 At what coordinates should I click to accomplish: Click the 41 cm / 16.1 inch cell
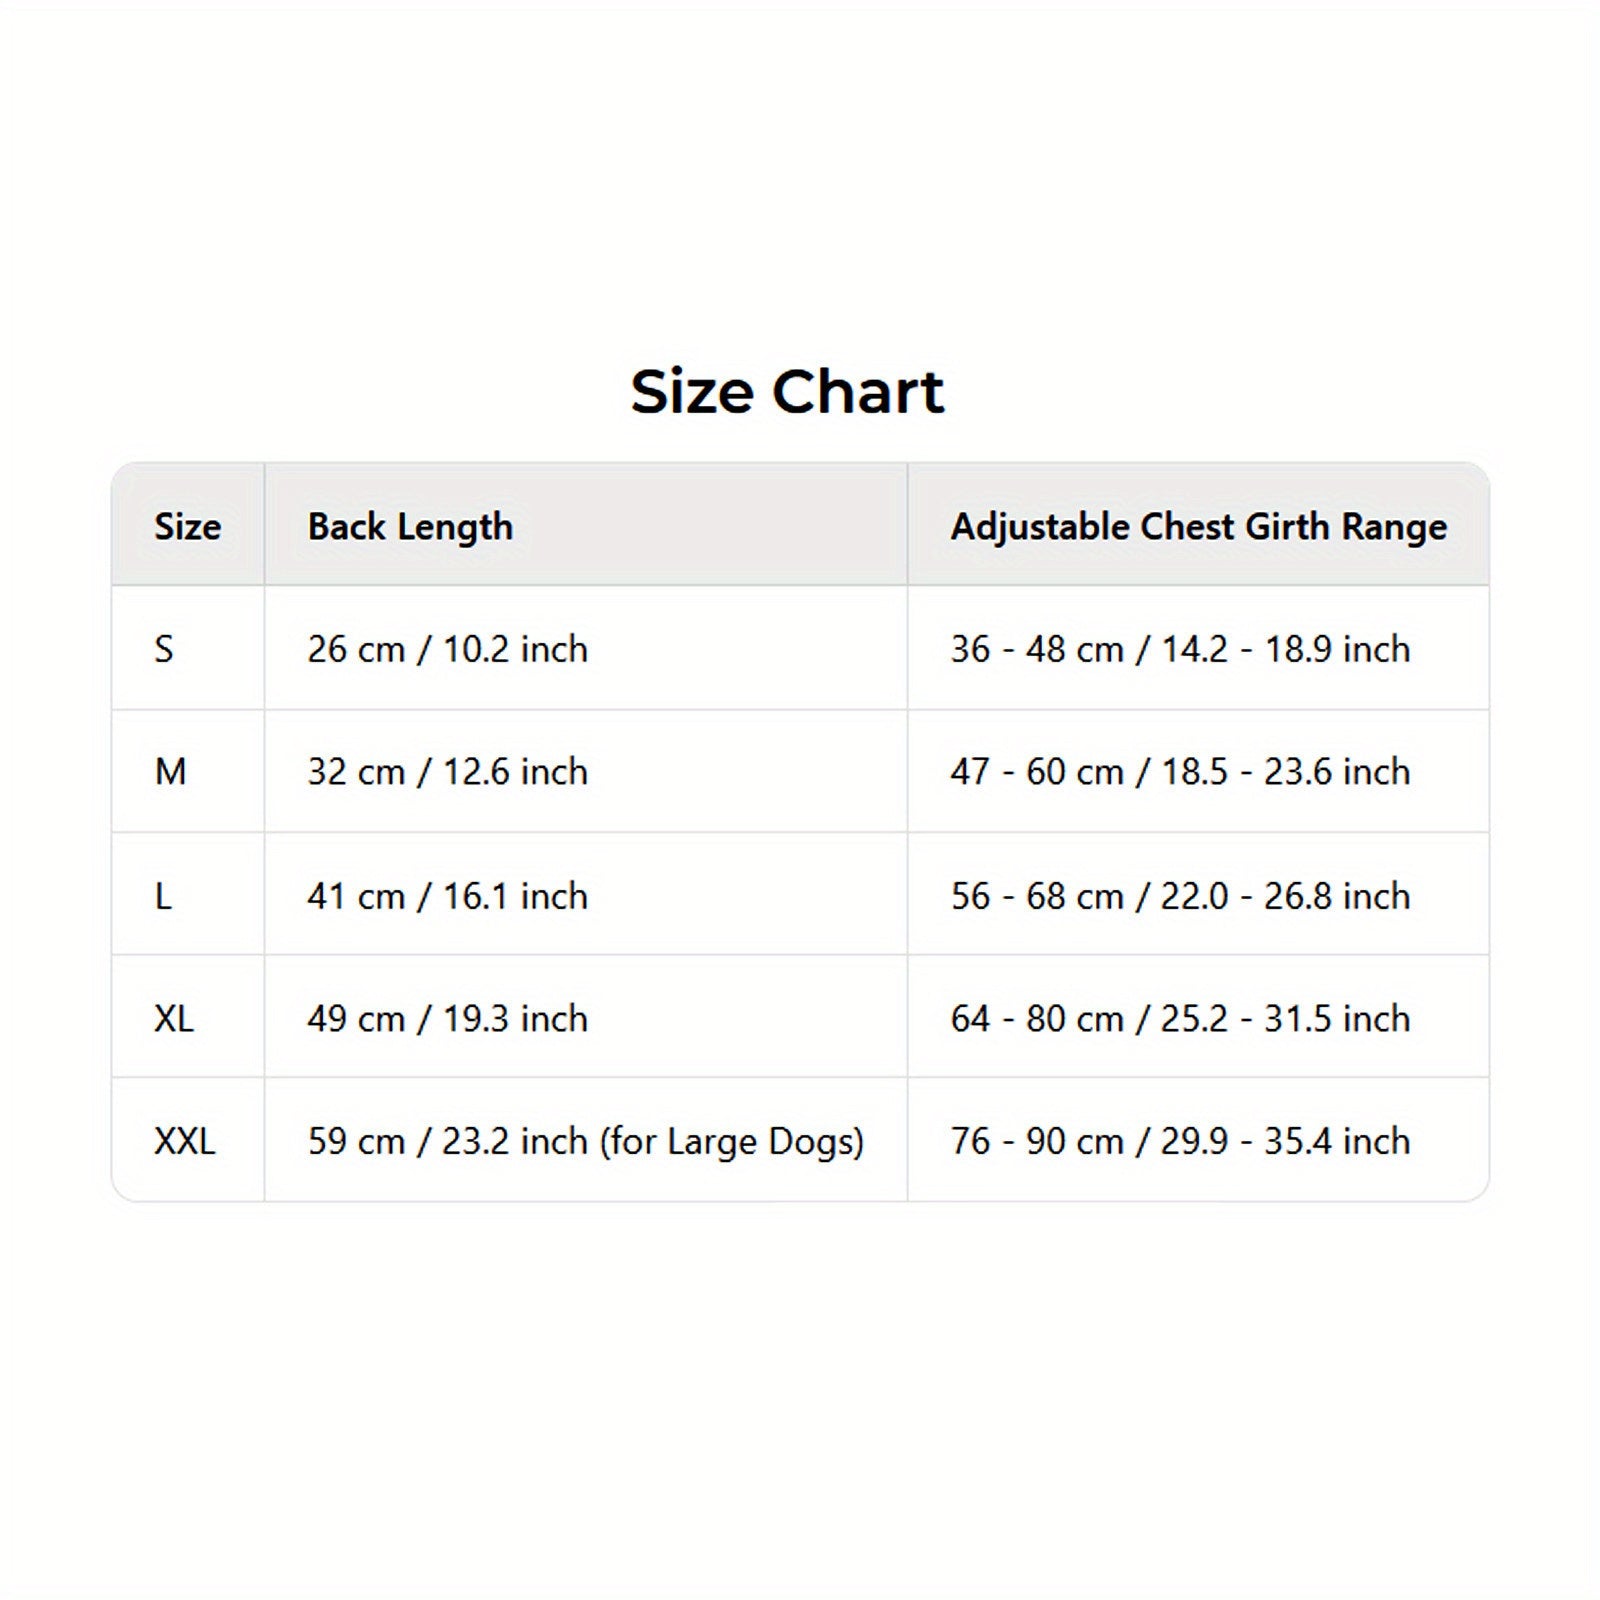tap(447, 896)
